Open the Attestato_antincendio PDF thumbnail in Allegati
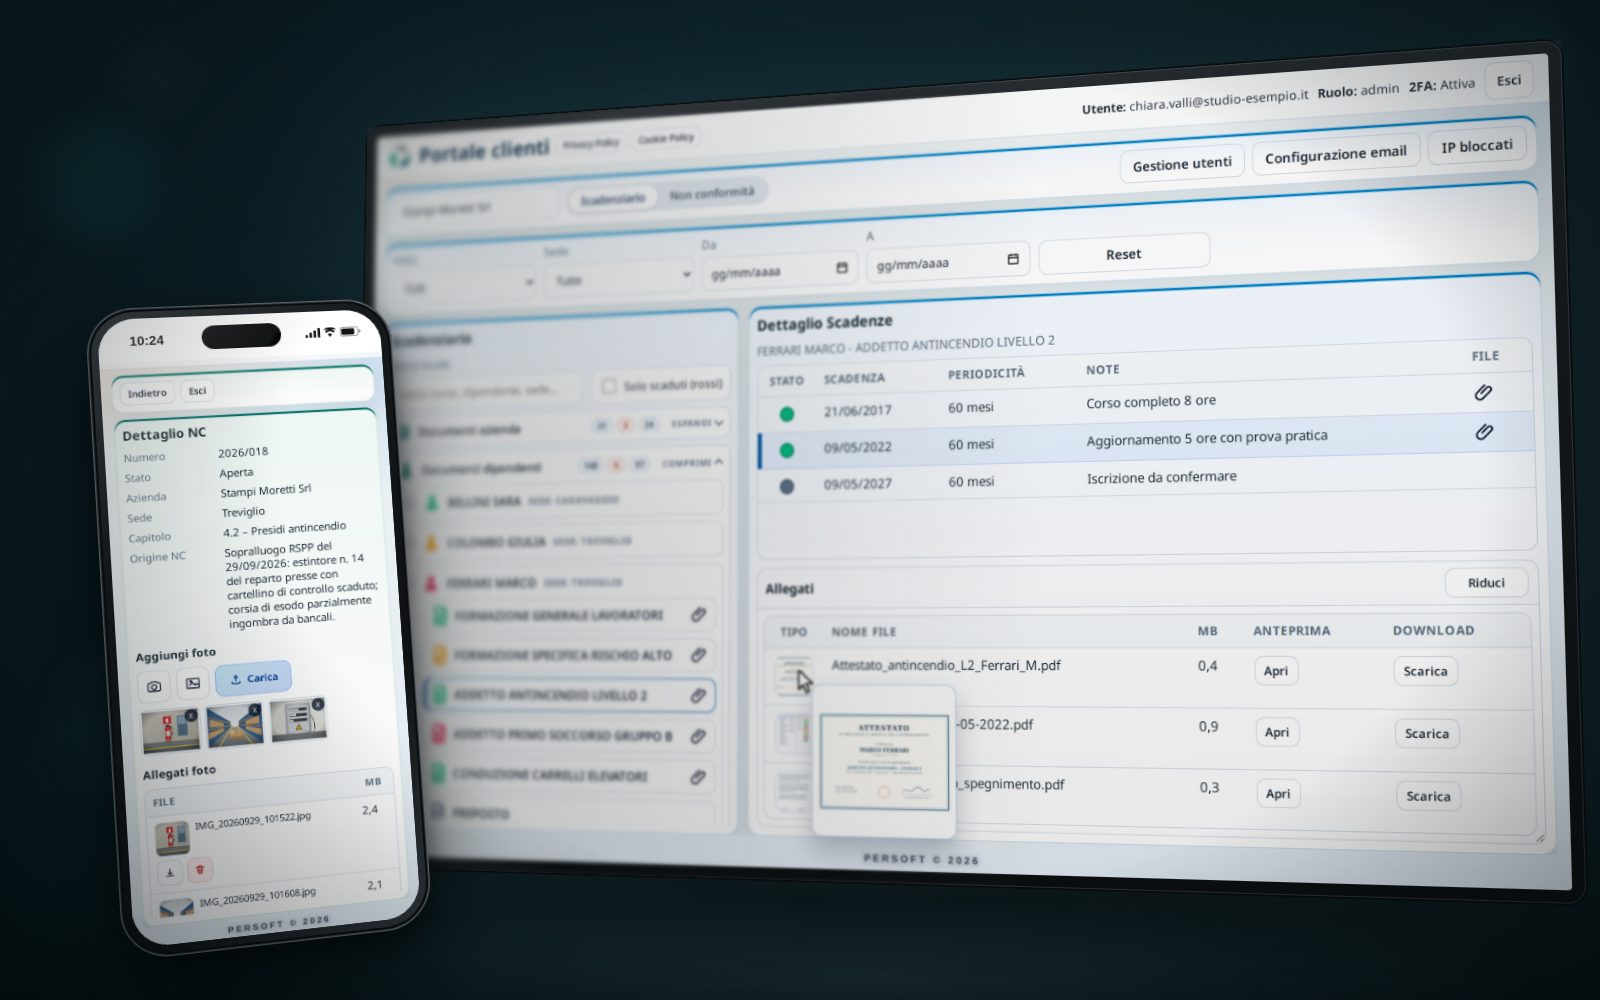Screen dimensions: 1600x1000 (792, 677)
